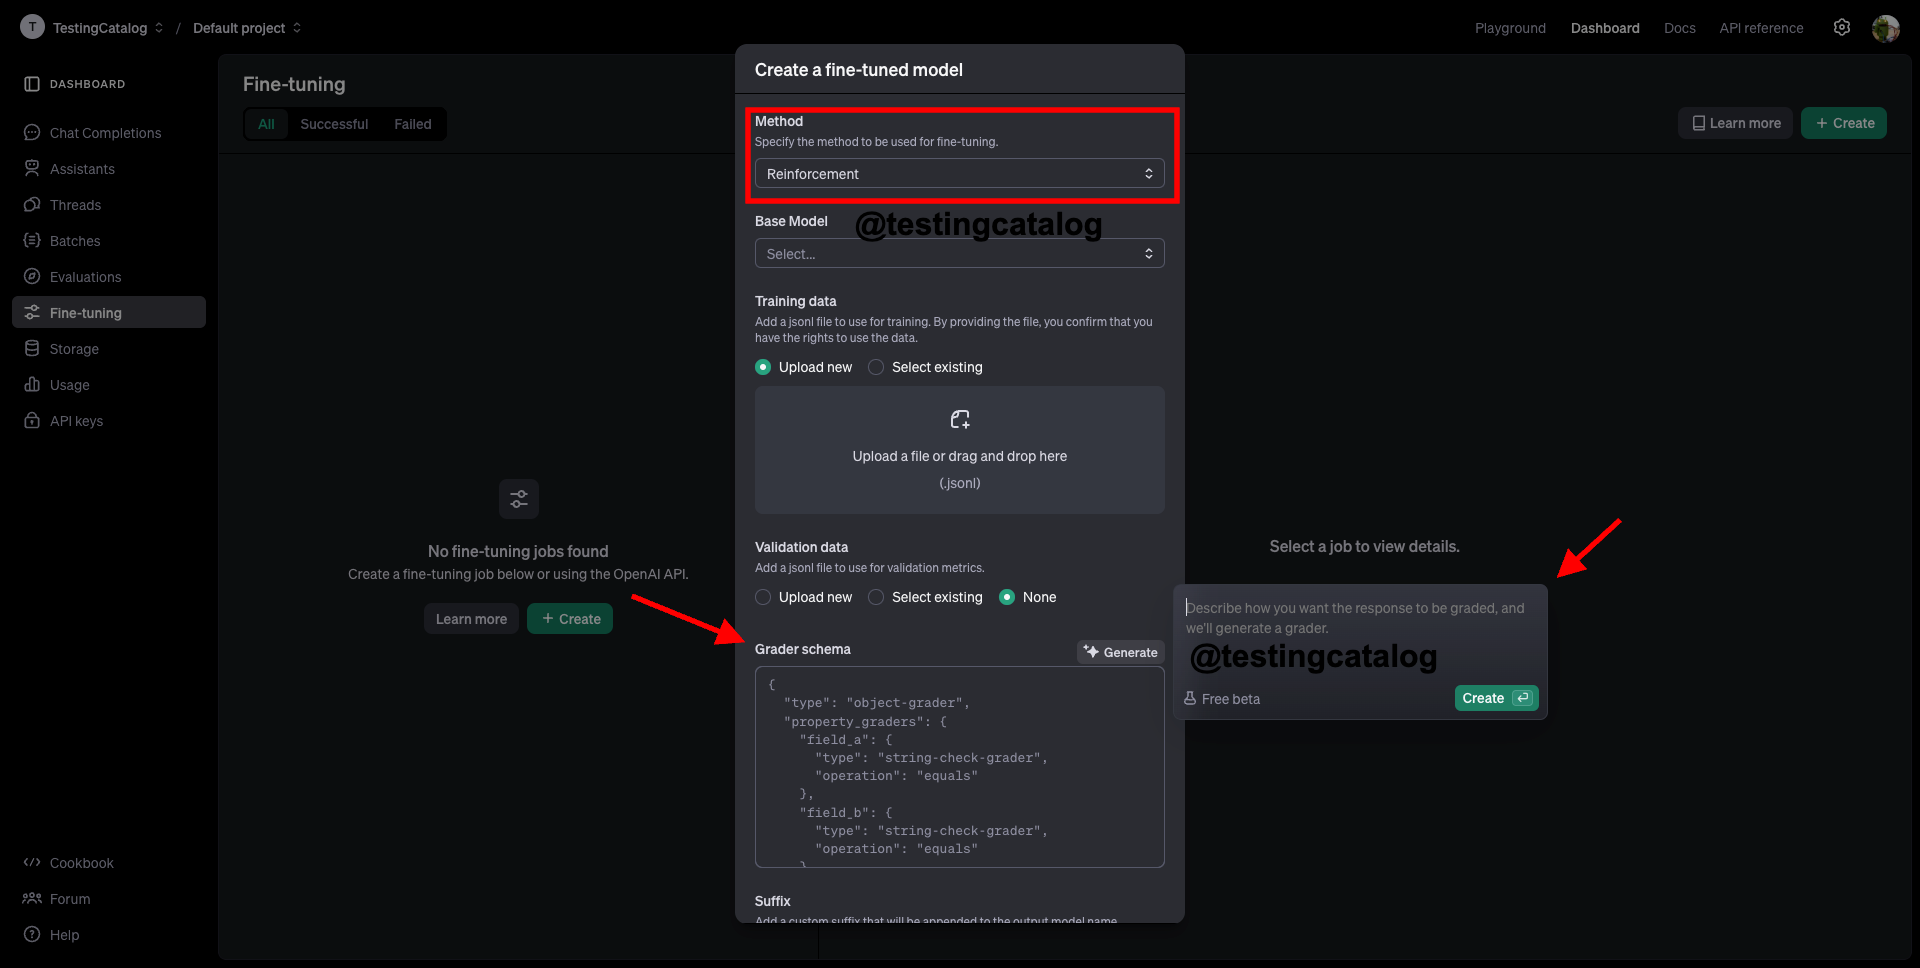Screen dimensions: 1920x968
Task: Open the API keys page
Action: pos(75,420)
